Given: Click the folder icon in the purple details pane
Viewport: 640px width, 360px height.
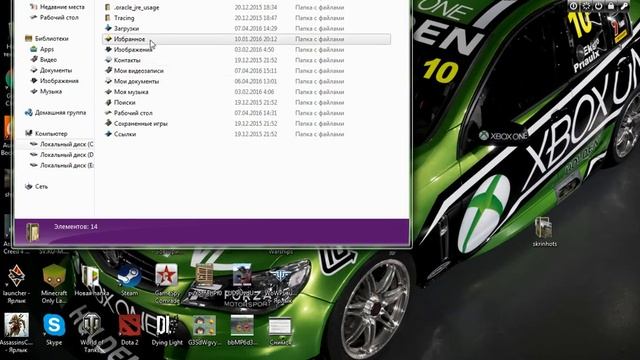Looking at the screenshot, I should [x=33, y=231].
